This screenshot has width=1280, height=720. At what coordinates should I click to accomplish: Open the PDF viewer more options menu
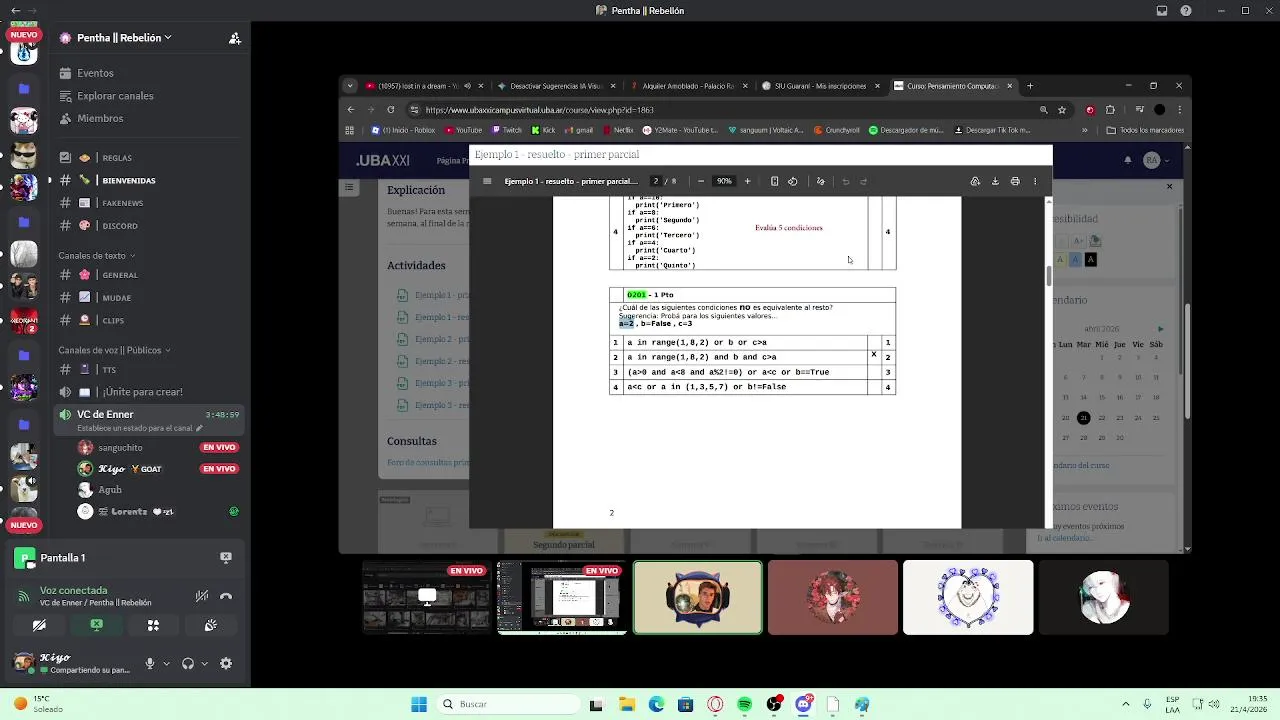[1035, 181]
